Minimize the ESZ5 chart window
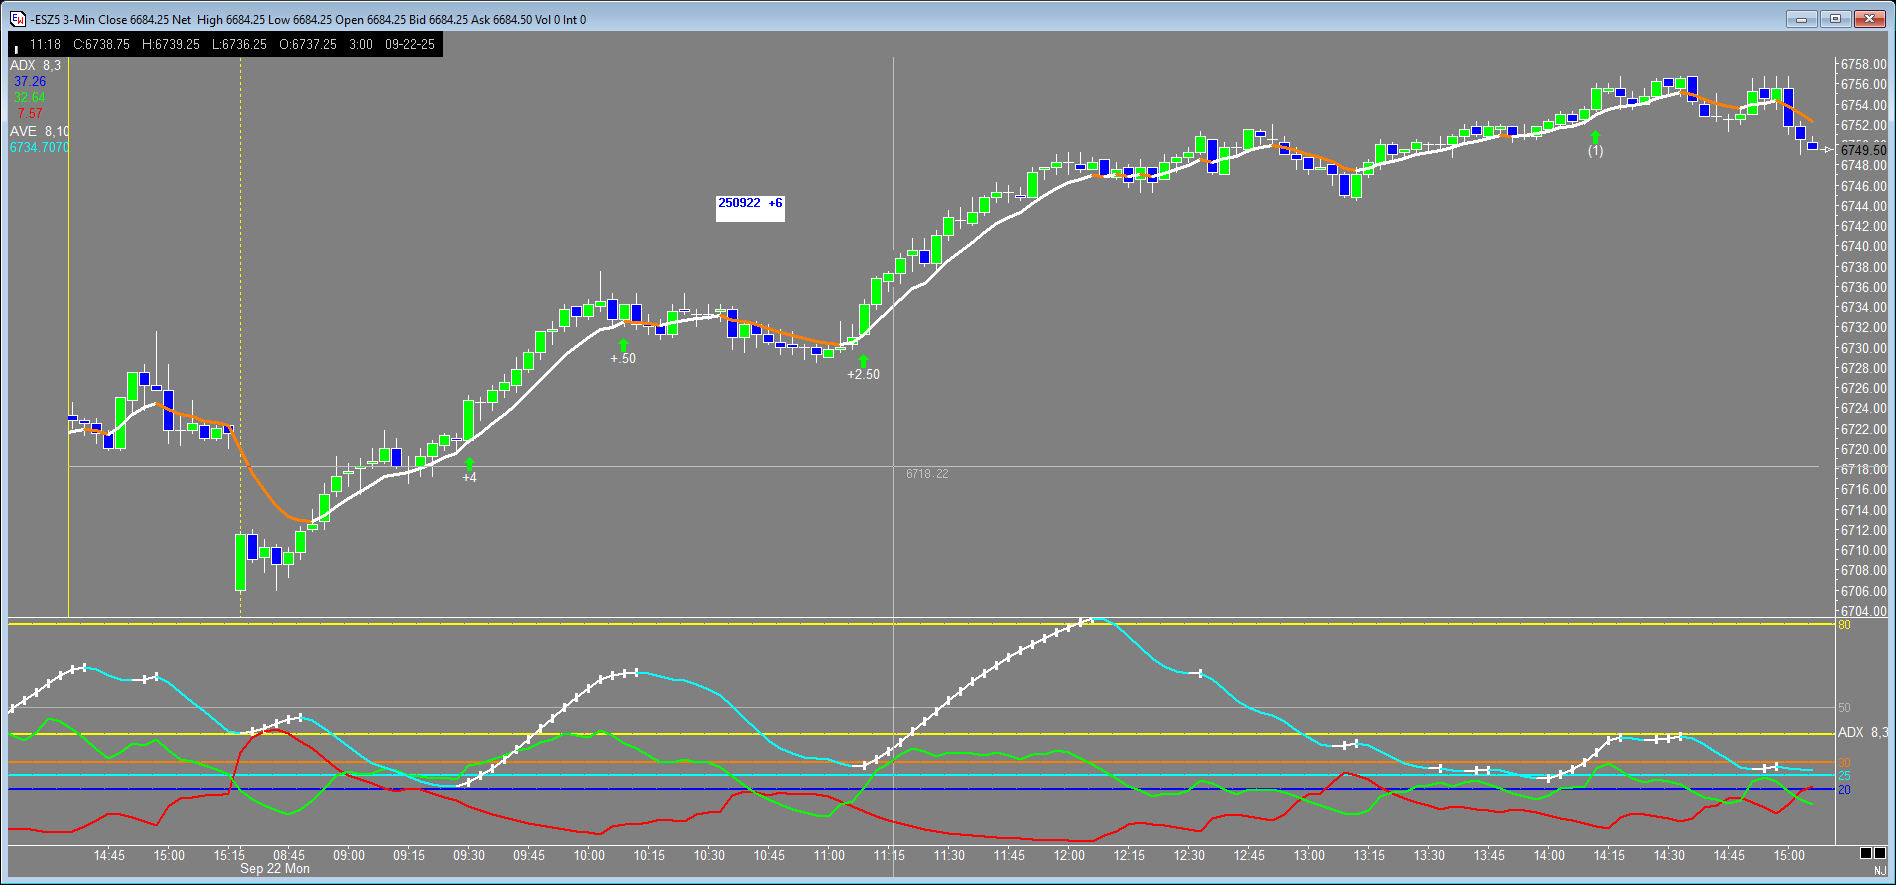 click(1802, 19)
